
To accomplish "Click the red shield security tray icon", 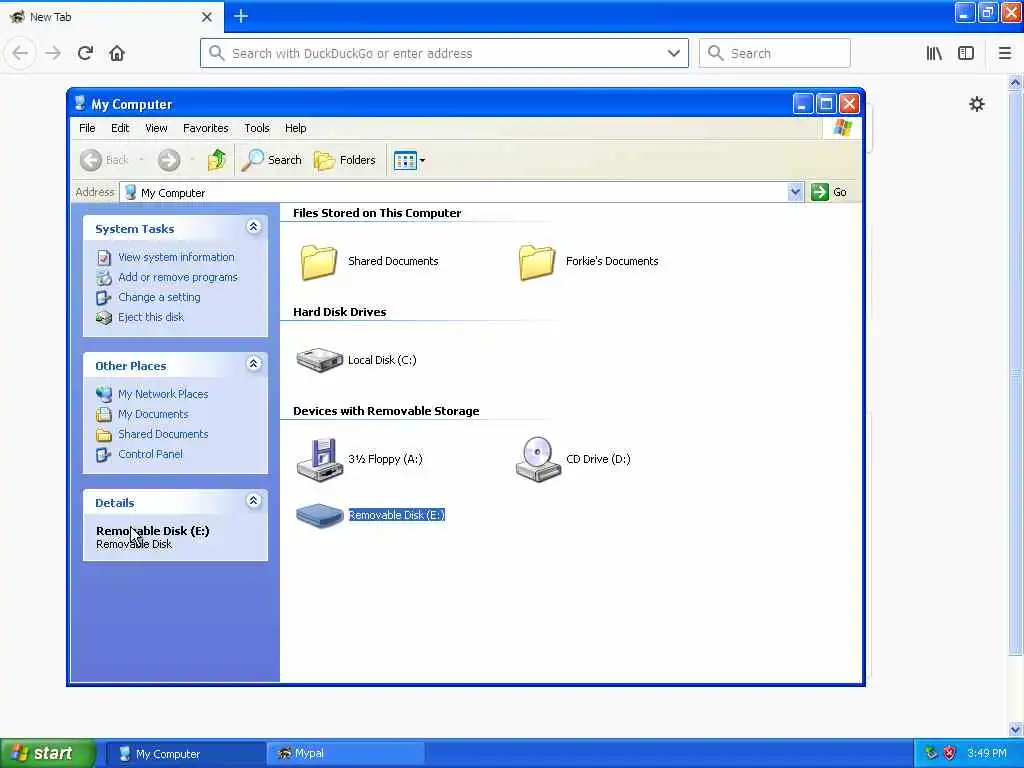I will click(950, 754).
